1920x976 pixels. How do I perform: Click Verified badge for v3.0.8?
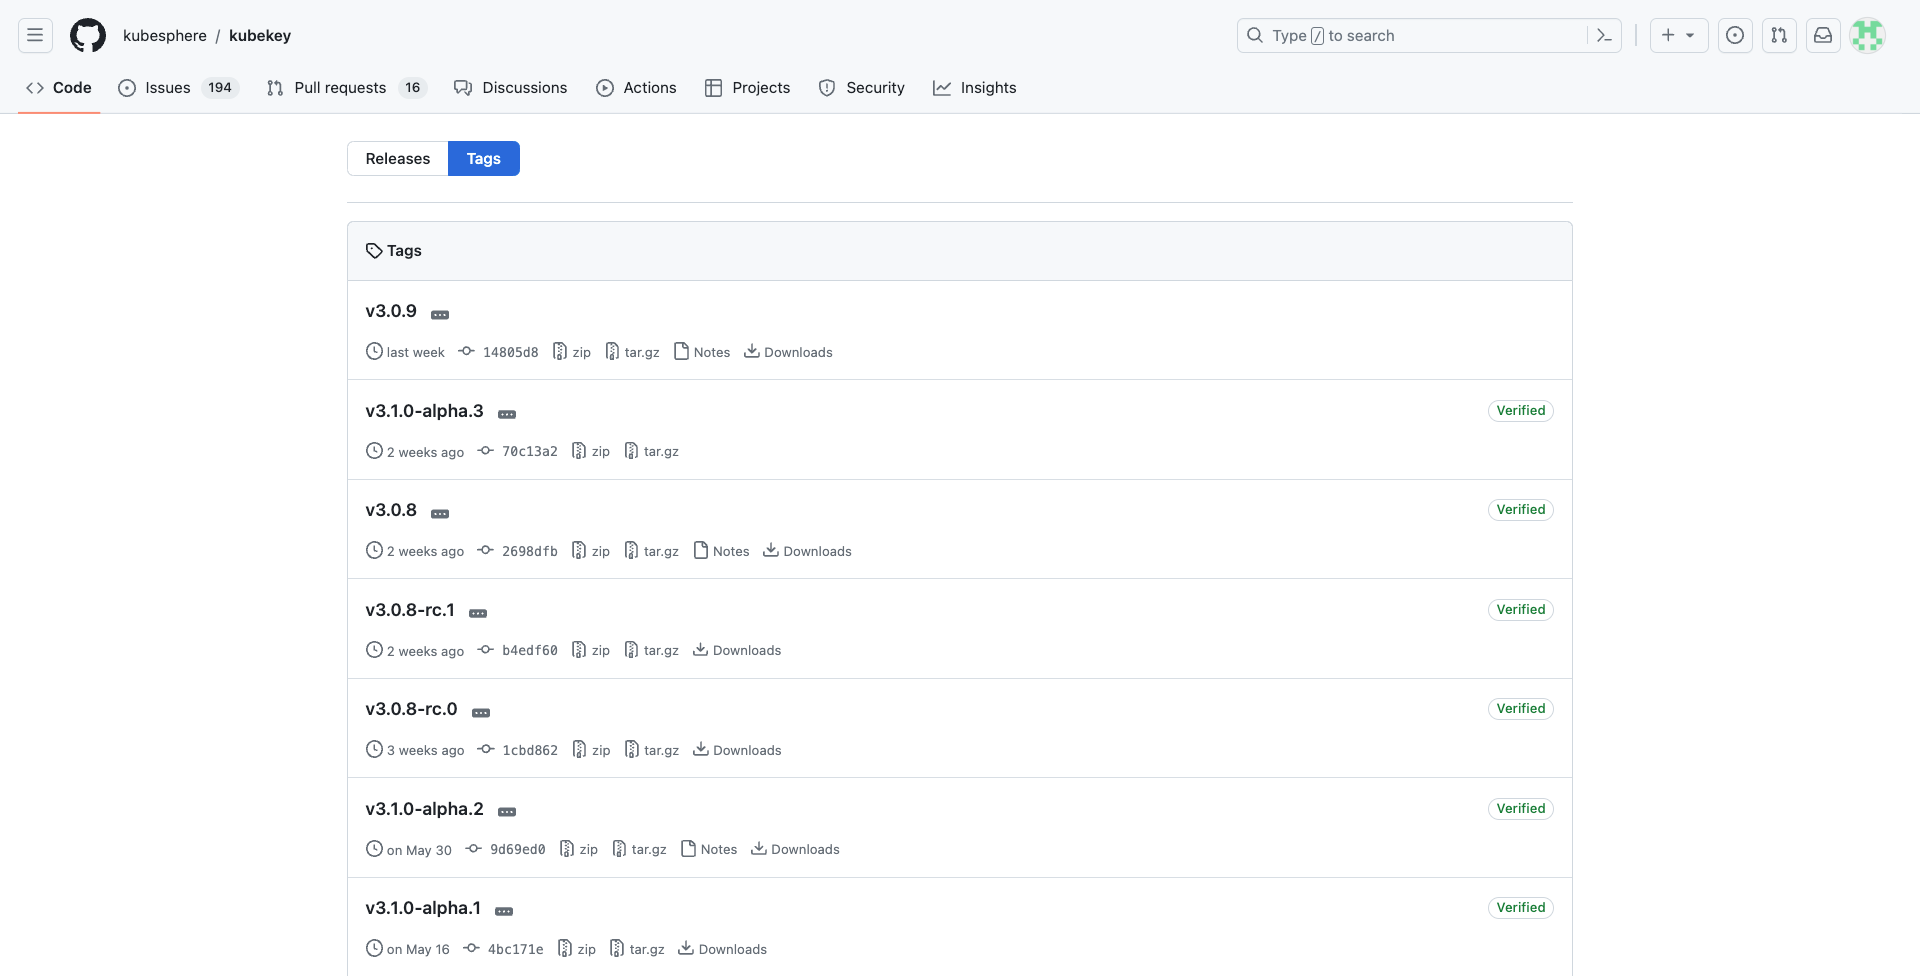1521,510
